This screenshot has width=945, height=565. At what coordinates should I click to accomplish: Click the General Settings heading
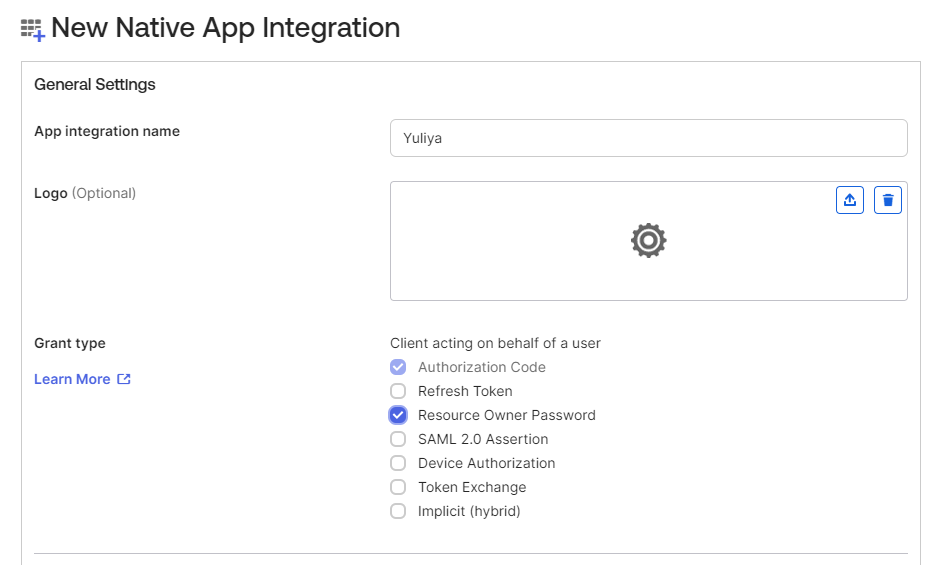pyautogui.click(x=95, y=85)
